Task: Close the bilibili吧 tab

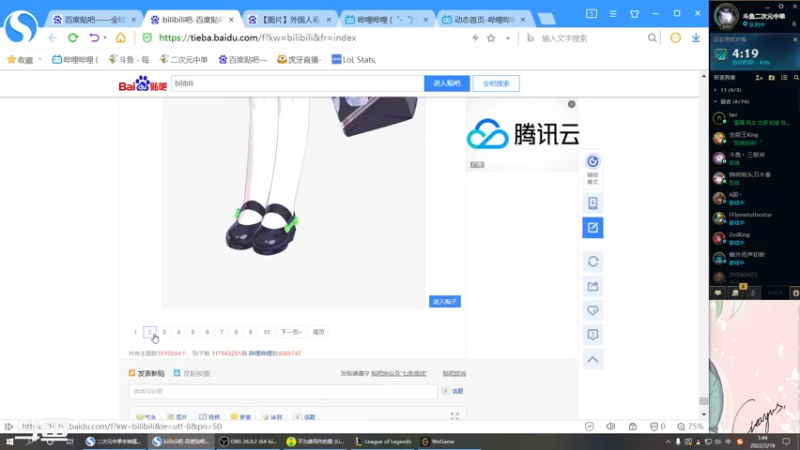Action: tap(231, 20)
